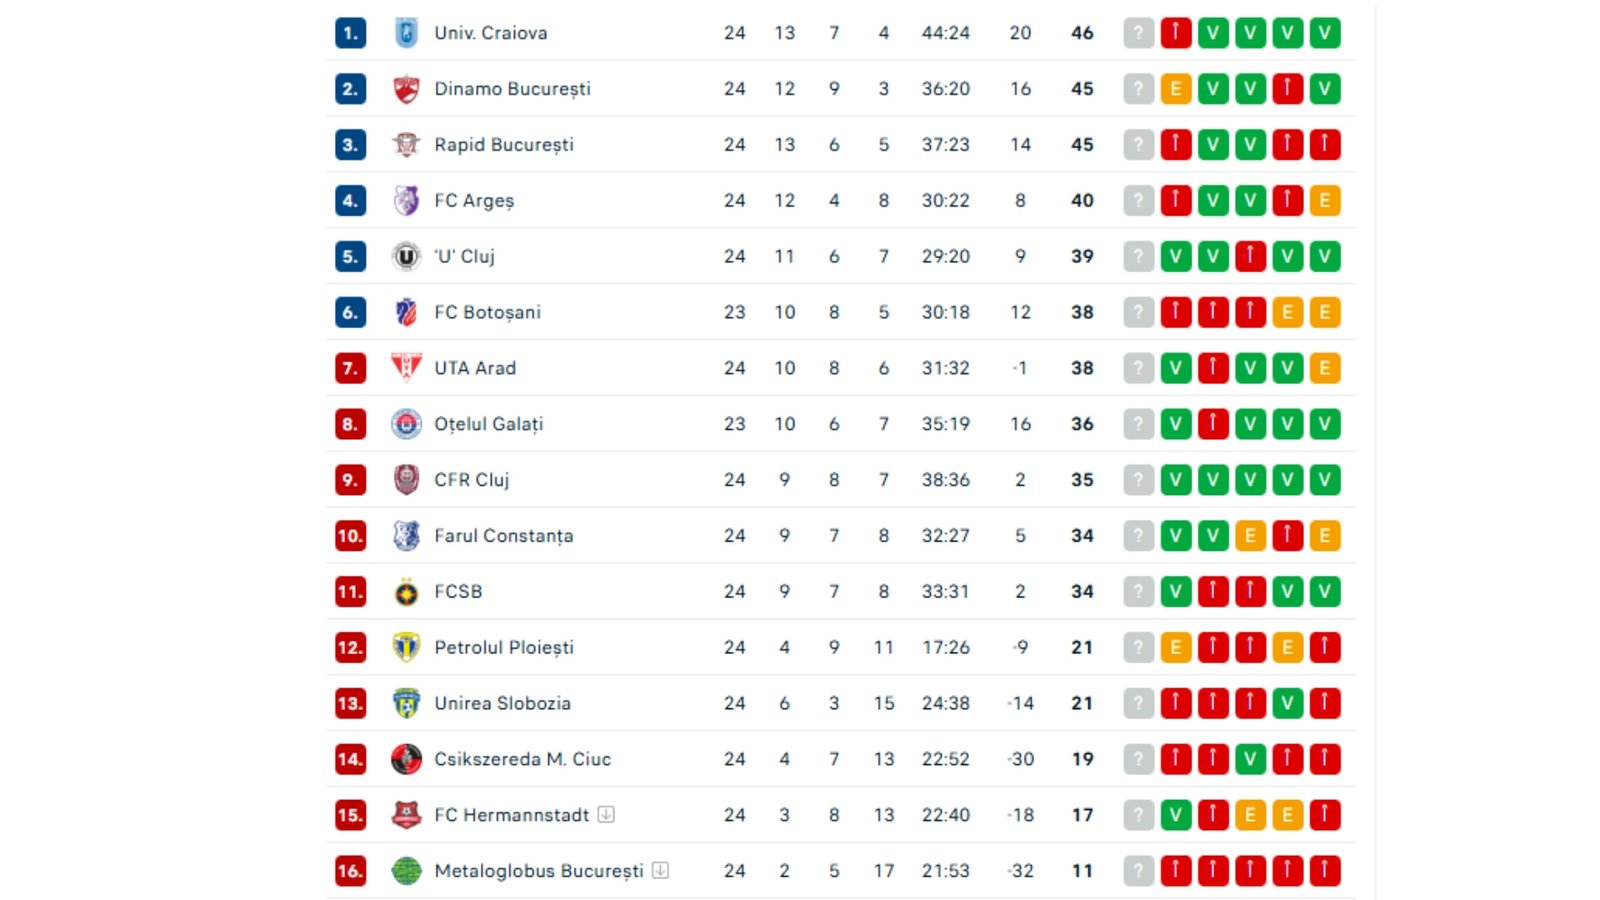Select the Dinamo București club logo
The image size is (1600, 900).
(408, 88)
